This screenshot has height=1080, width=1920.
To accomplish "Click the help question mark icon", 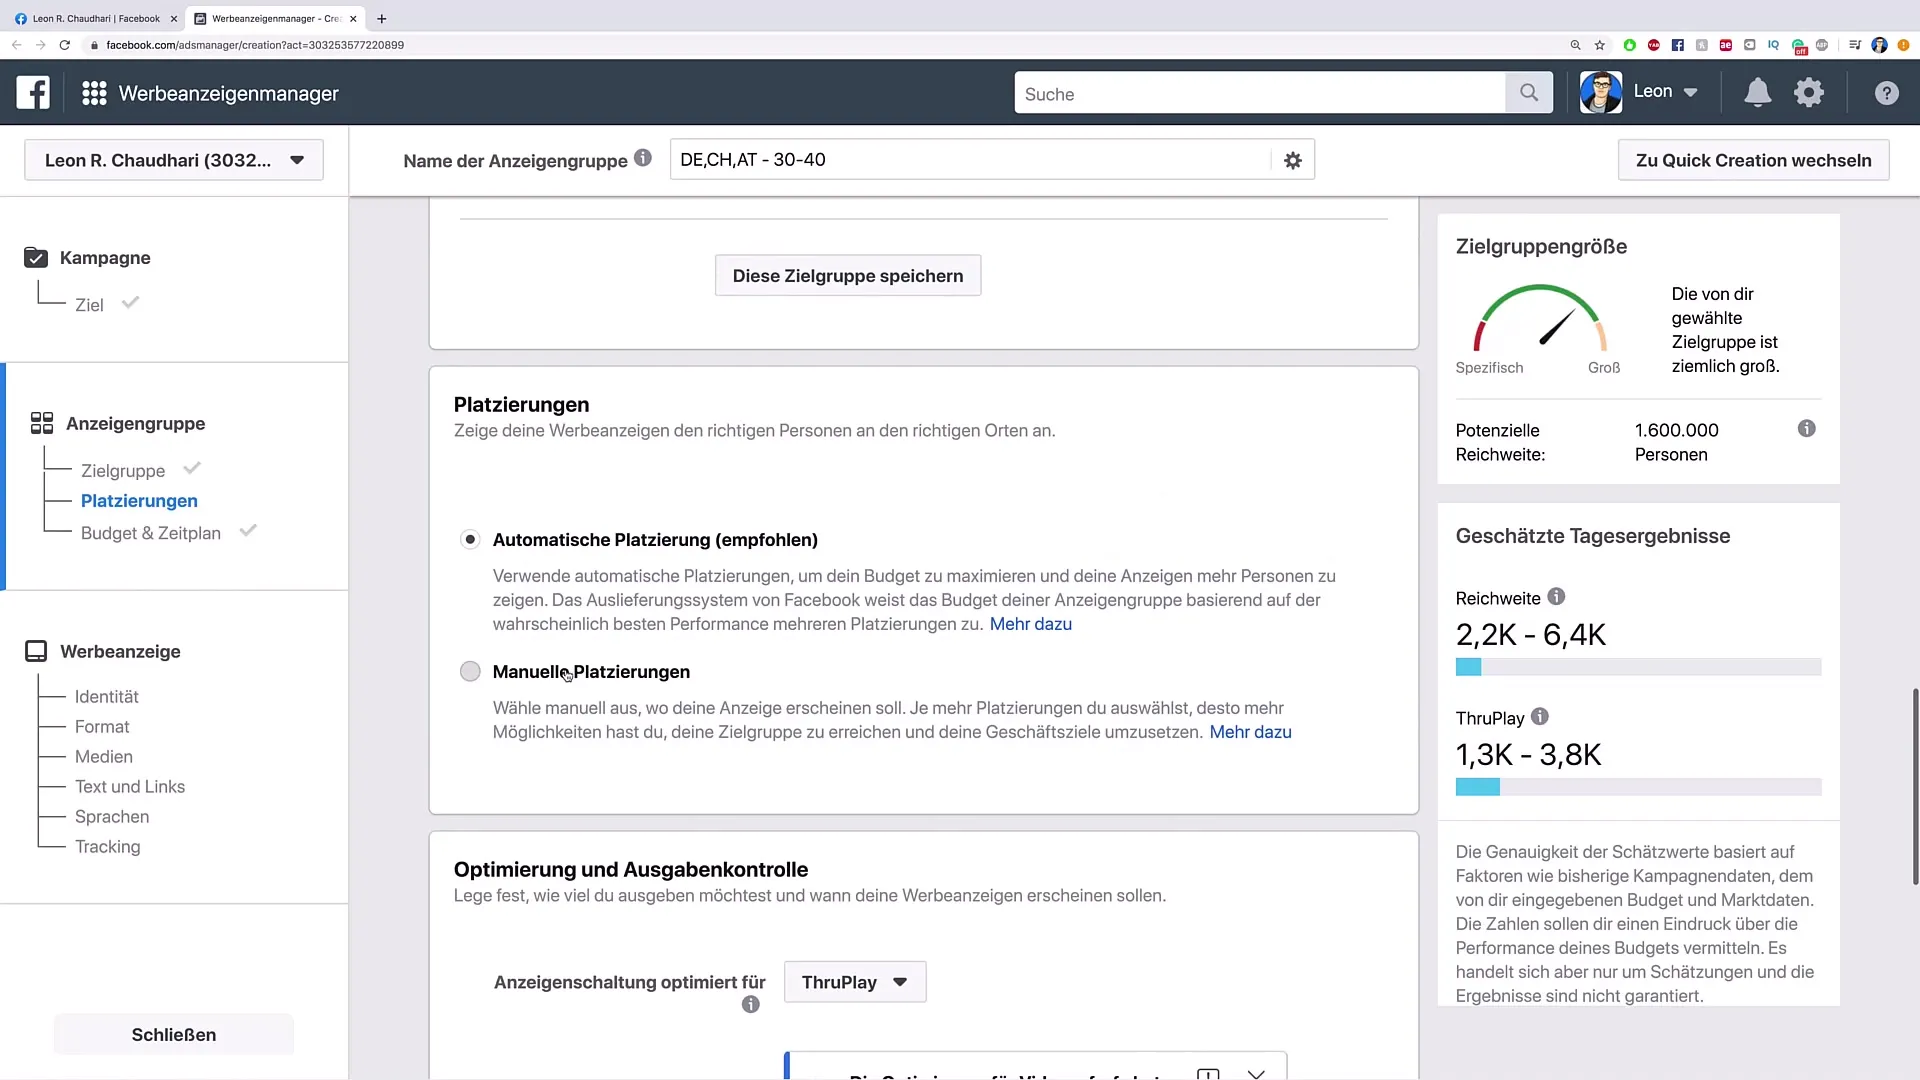I will [1886, 92].
